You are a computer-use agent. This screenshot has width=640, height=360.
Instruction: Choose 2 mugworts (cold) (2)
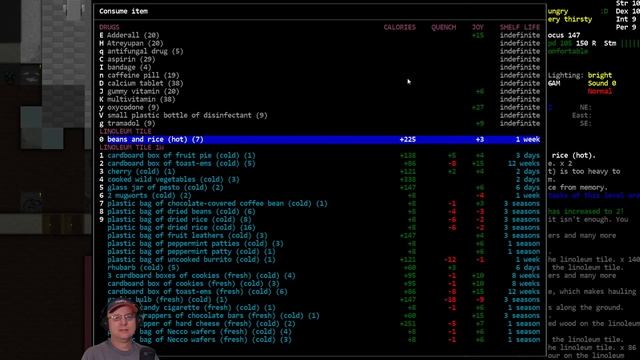tap(149, 195)
